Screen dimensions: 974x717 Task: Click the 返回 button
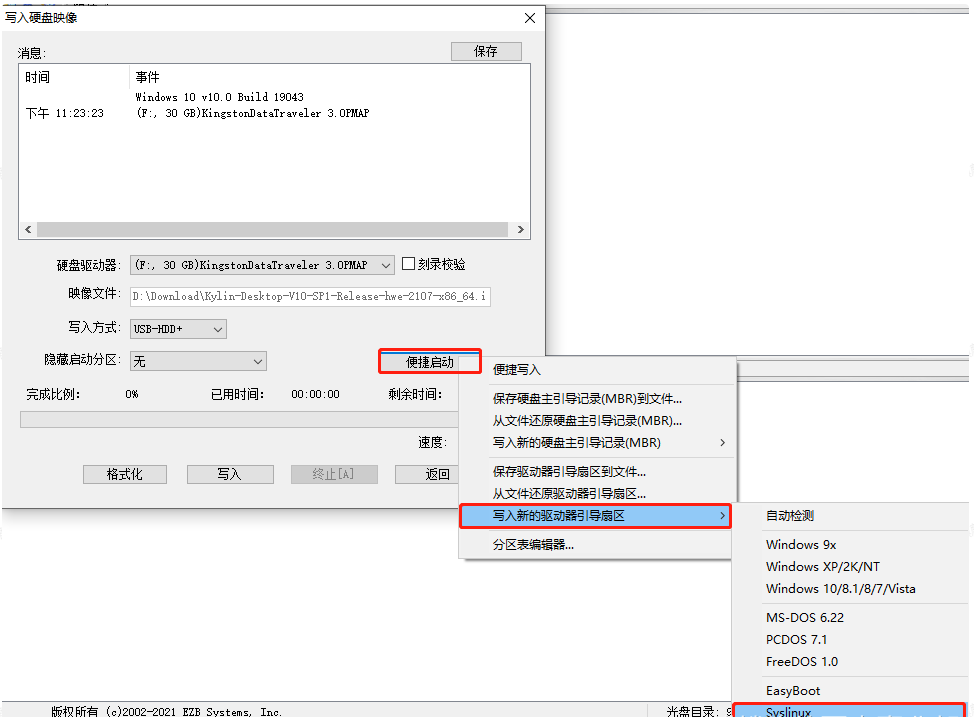point(427,474)
